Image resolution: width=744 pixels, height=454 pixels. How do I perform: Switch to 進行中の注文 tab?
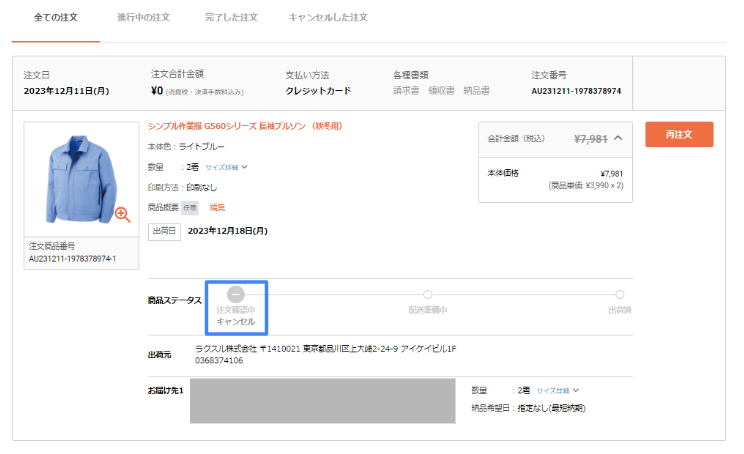pos(143,18)
